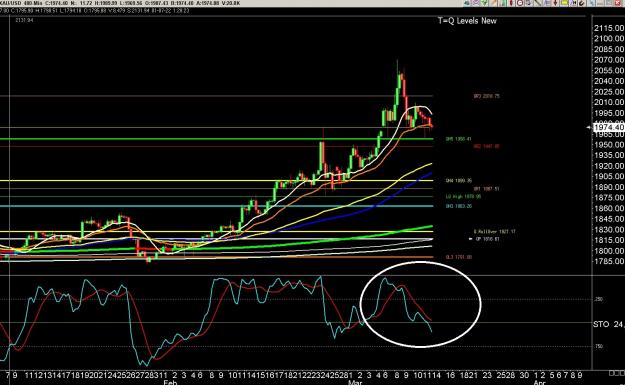The height and width of the screenshot is (385, 625).
Task: Click the QP pivot level label
Action: point(487,239)
